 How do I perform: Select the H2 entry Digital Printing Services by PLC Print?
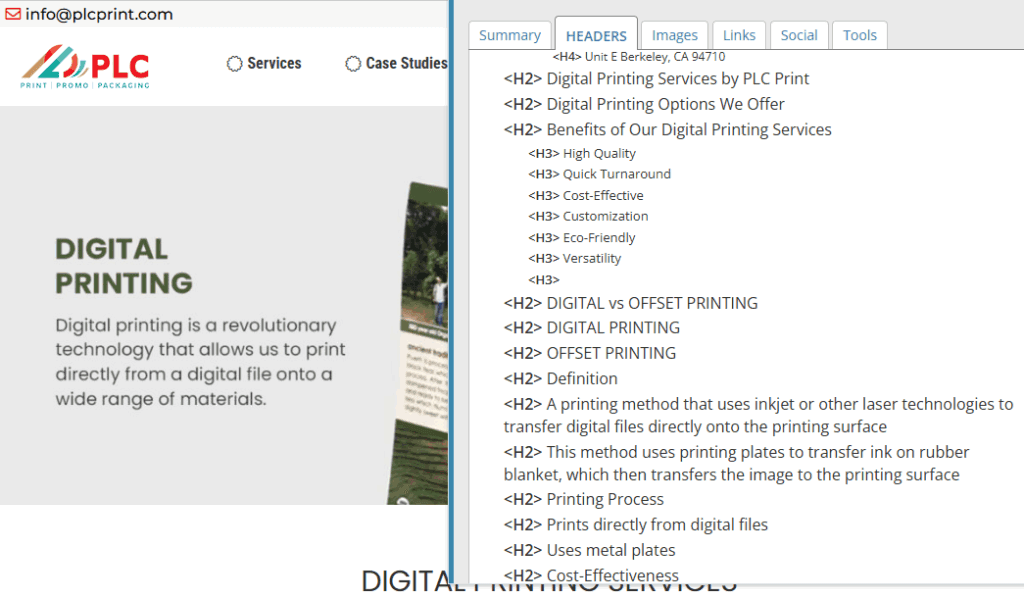coord(677,78)
